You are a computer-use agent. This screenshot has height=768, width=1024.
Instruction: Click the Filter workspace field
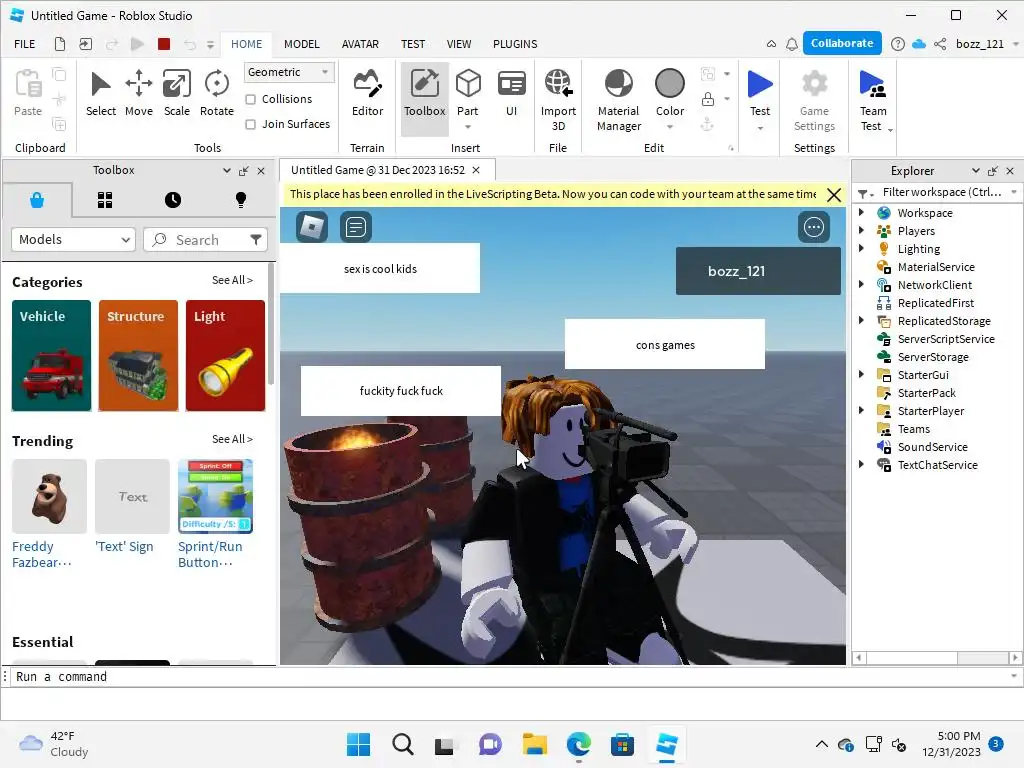tap(944, 192)
